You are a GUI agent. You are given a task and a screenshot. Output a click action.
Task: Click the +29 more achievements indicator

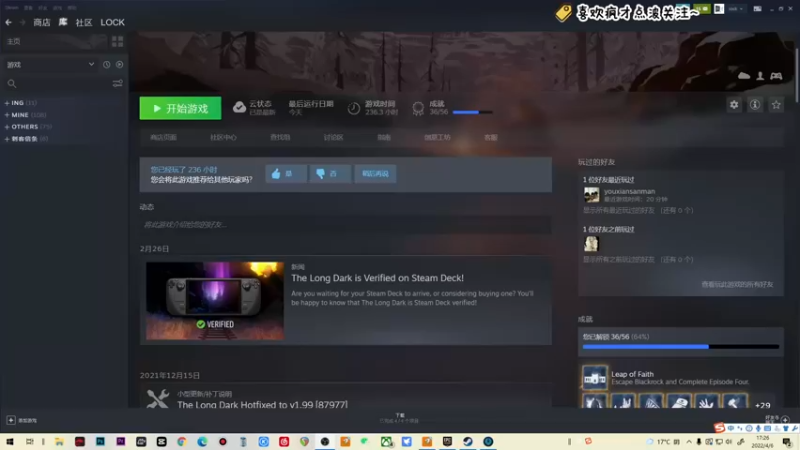762,405
